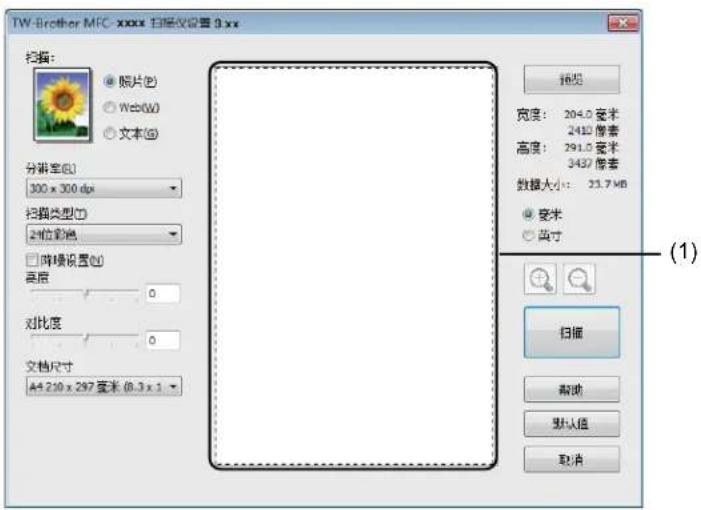Viewport: 701px width, 510px height.
Task: Click the zoom in magnifier icon
Action: click(540, 279)
